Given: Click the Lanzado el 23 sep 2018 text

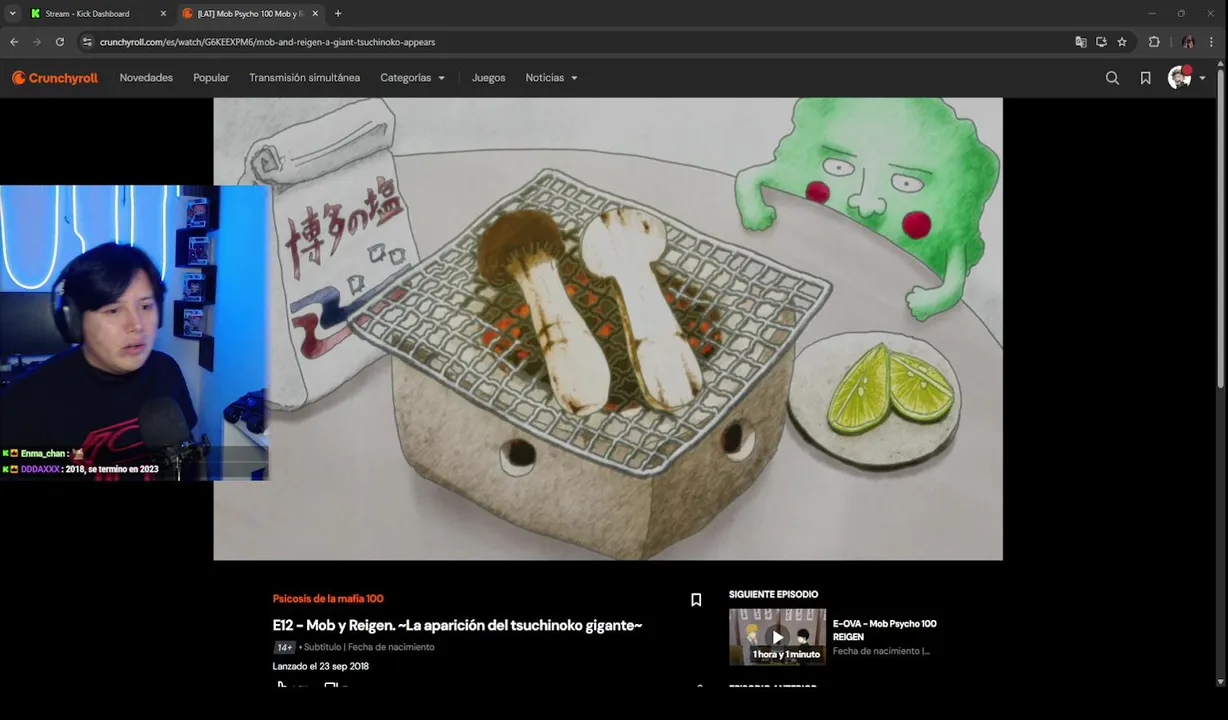Looking at the screenshot, I should (x=320, y=666).
